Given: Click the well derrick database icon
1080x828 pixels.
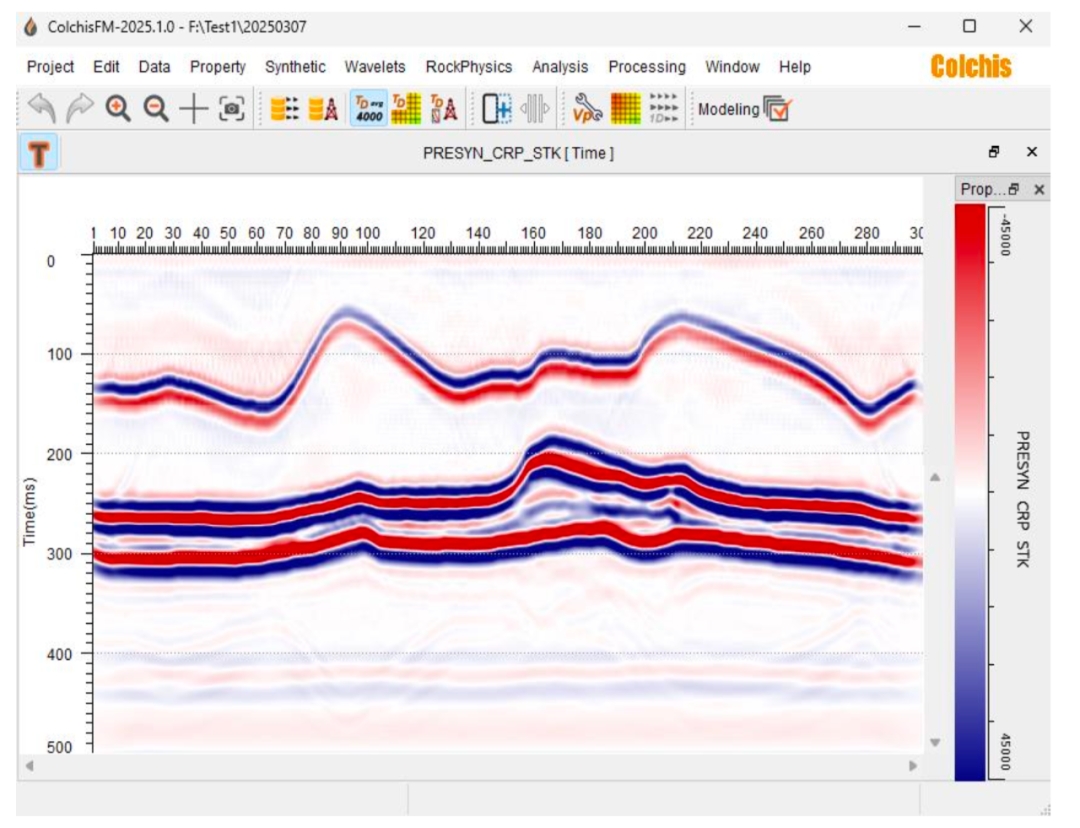Looking at the screenshot, I should click(x=322, y=109).
